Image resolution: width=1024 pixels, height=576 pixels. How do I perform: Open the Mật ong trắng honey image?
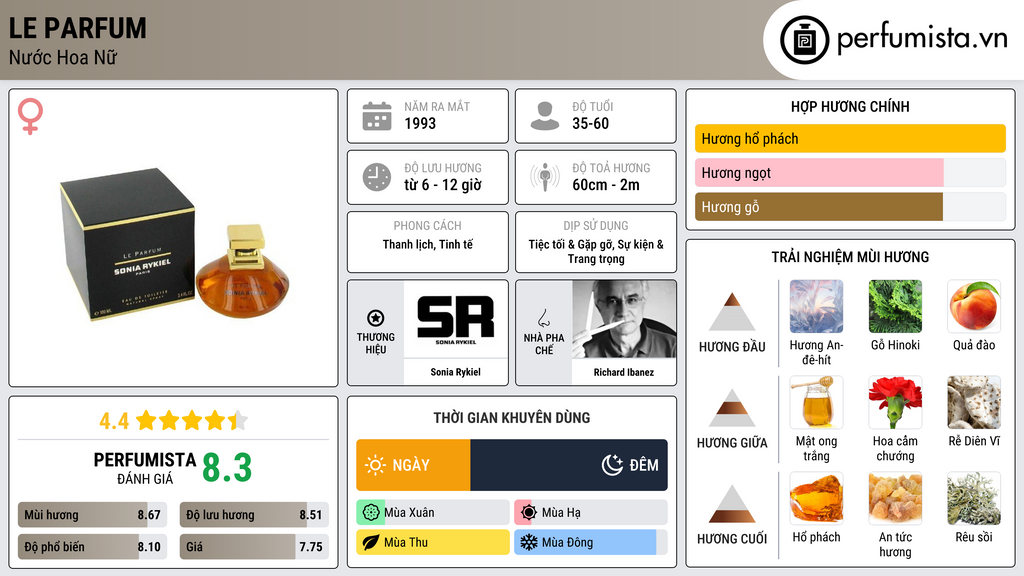(816, 402)
